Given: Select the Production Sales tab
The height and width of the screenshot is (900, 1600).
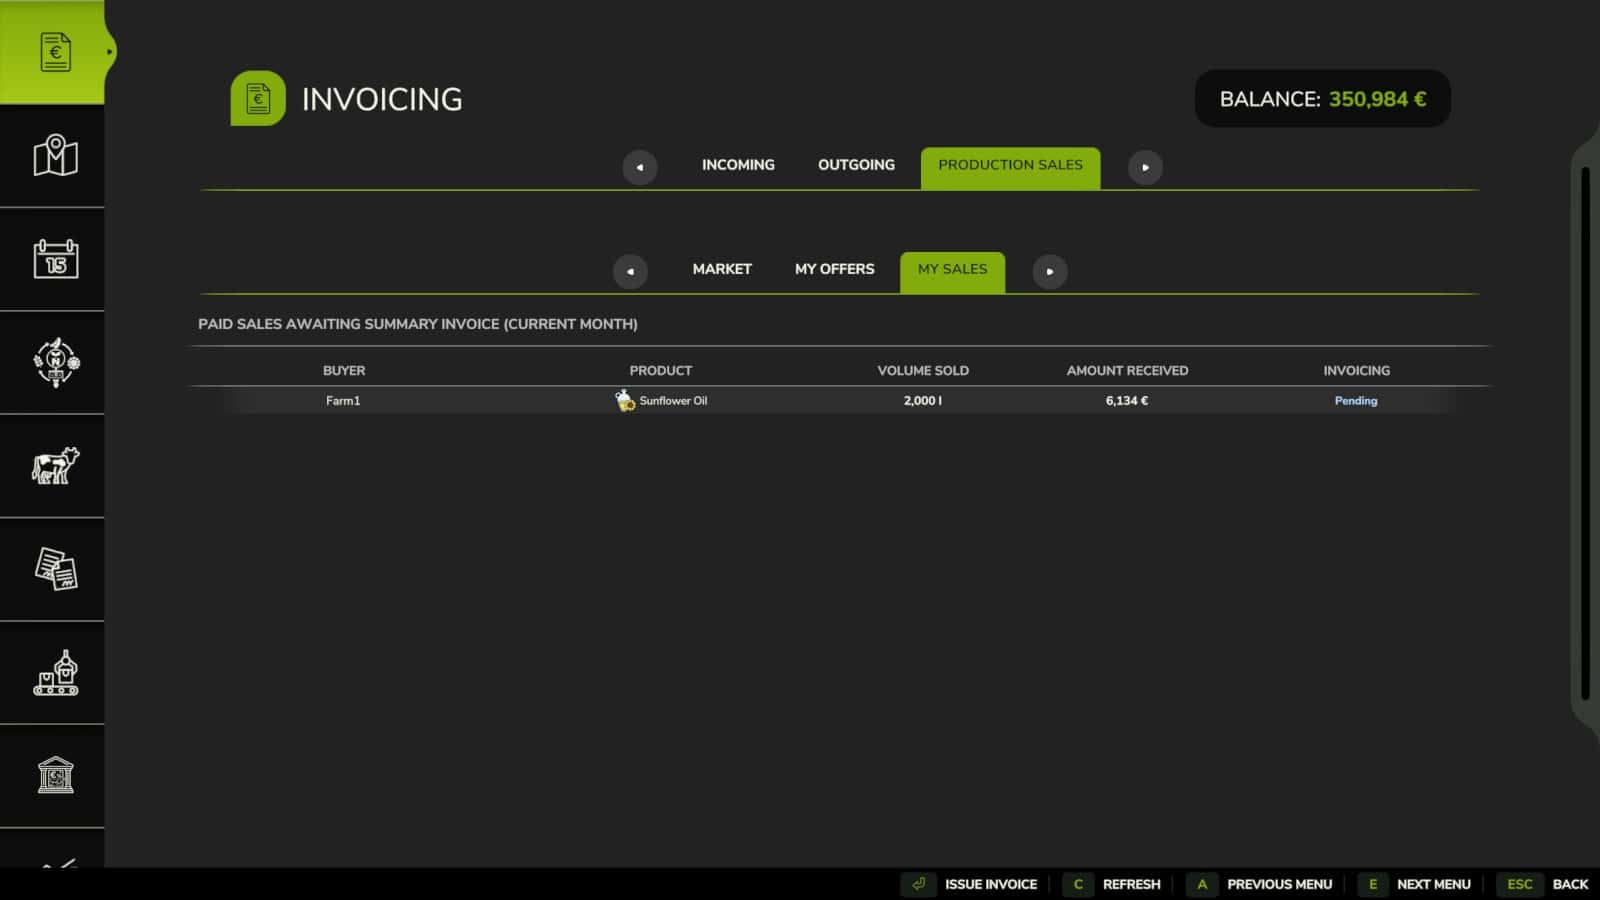Looking at the screenshot, I should (x=1010, y=167).
